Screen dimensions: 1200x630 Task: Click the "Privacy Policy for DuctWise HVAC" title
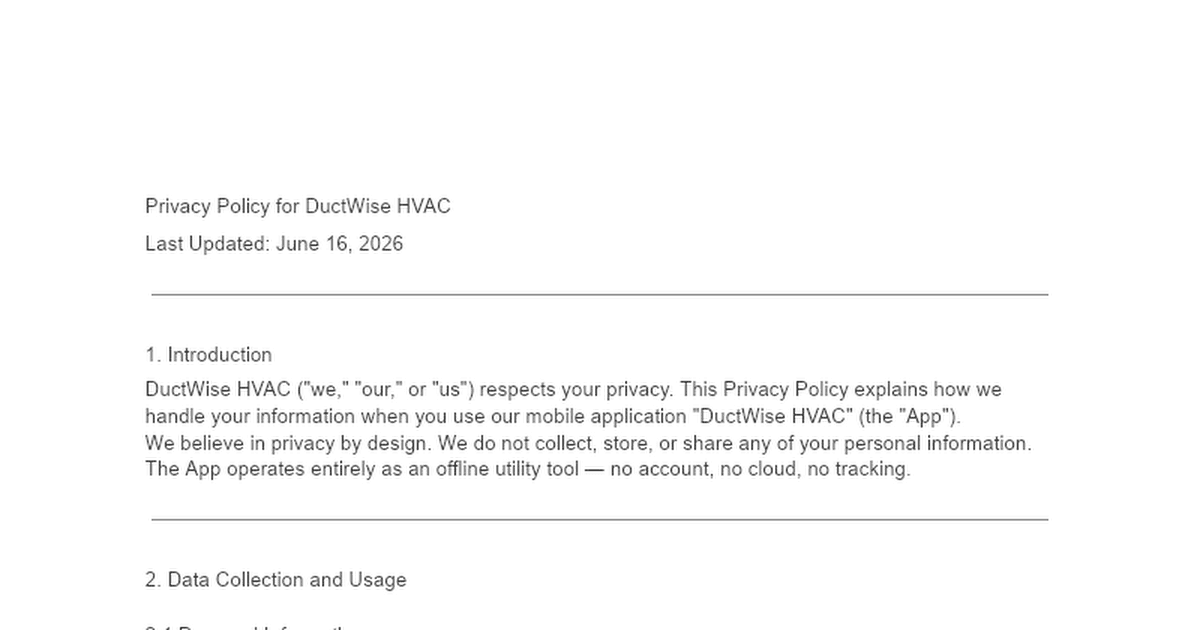(298, 206)
